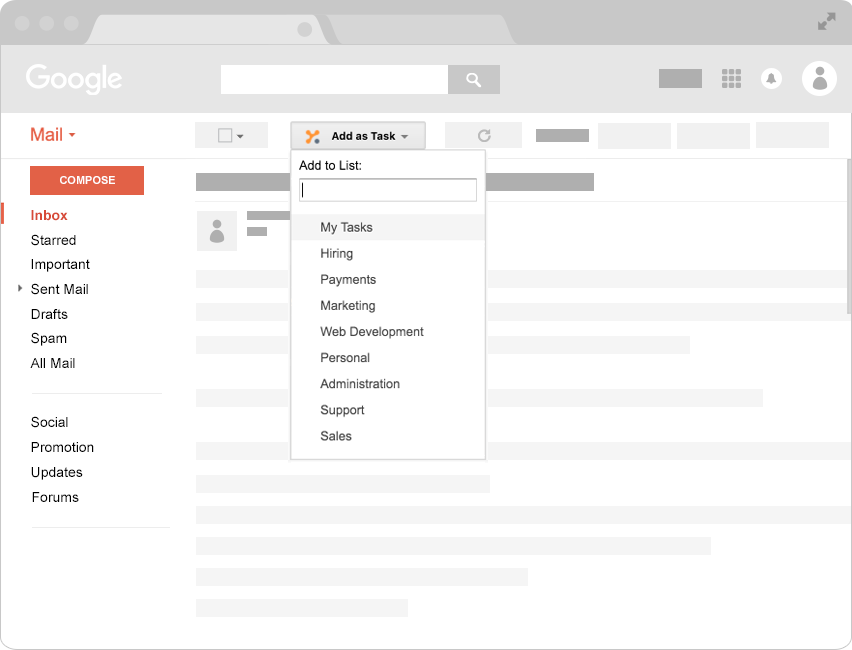Click the Add to List text field
852x650 pixels.
click(x=388, y=190)
